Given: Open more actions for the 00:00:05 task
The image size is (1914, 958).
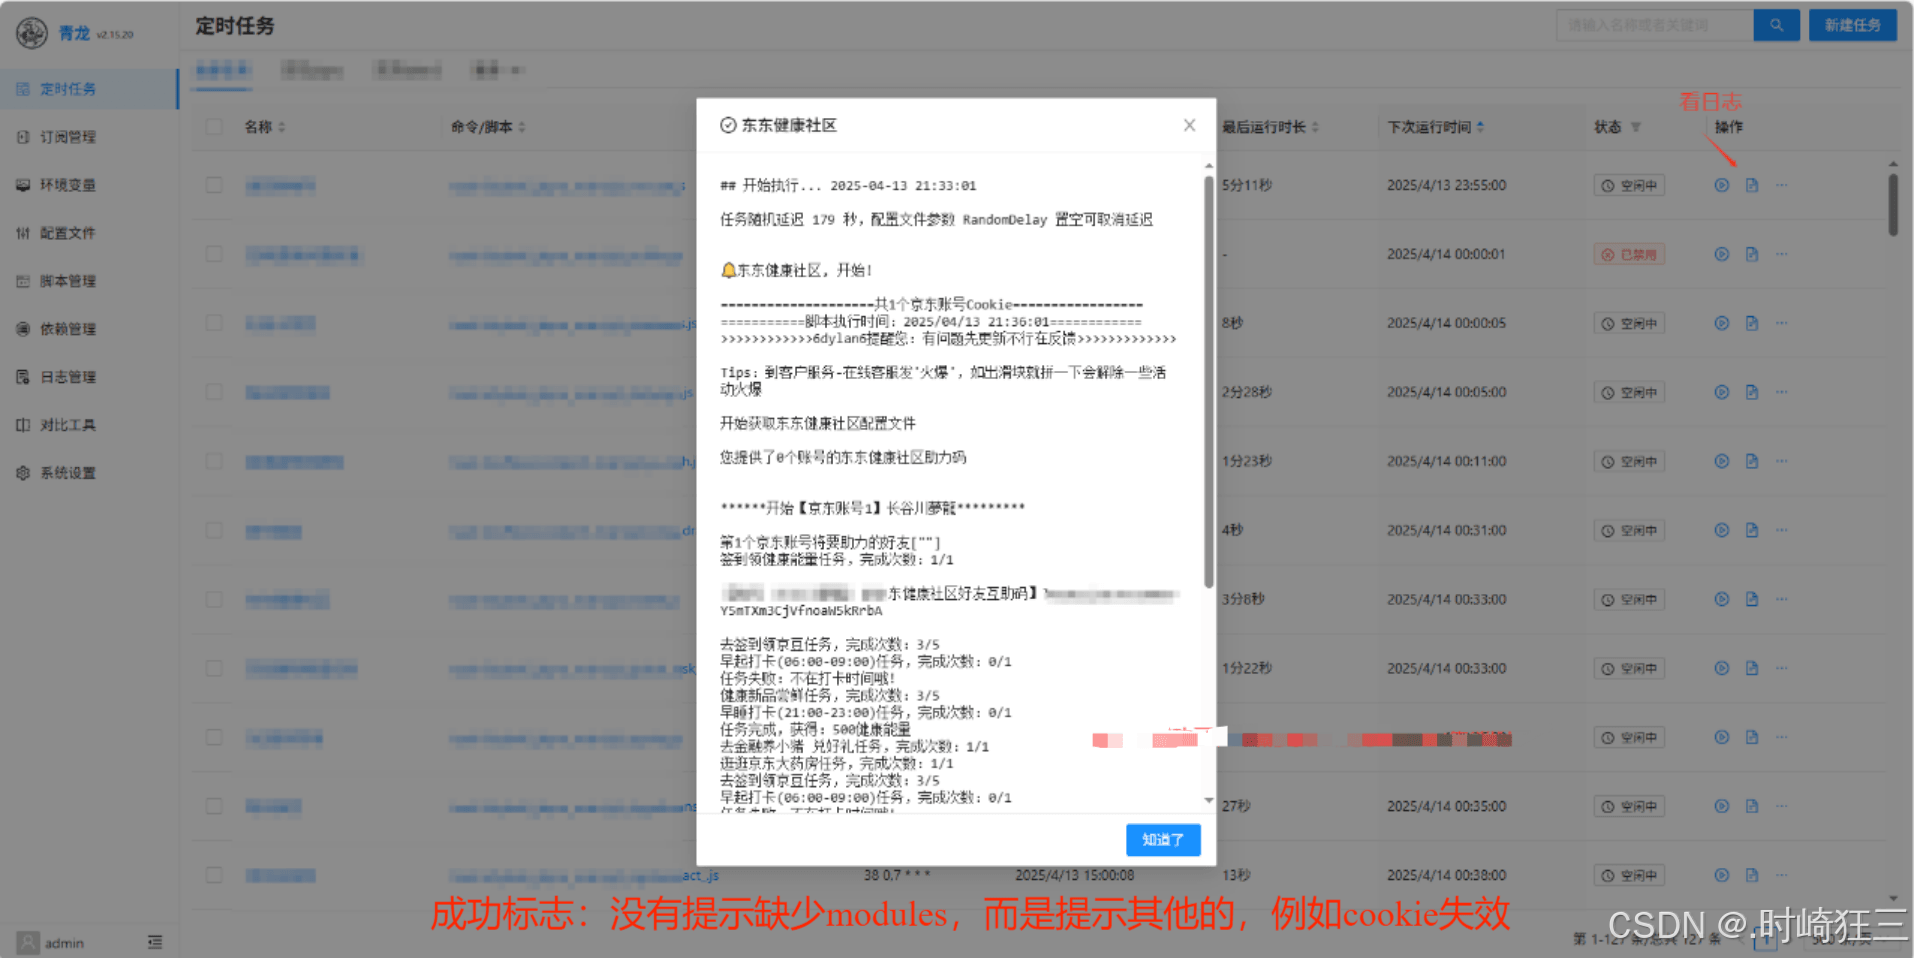Looking at the screenshot, I should coord(1781,323).
